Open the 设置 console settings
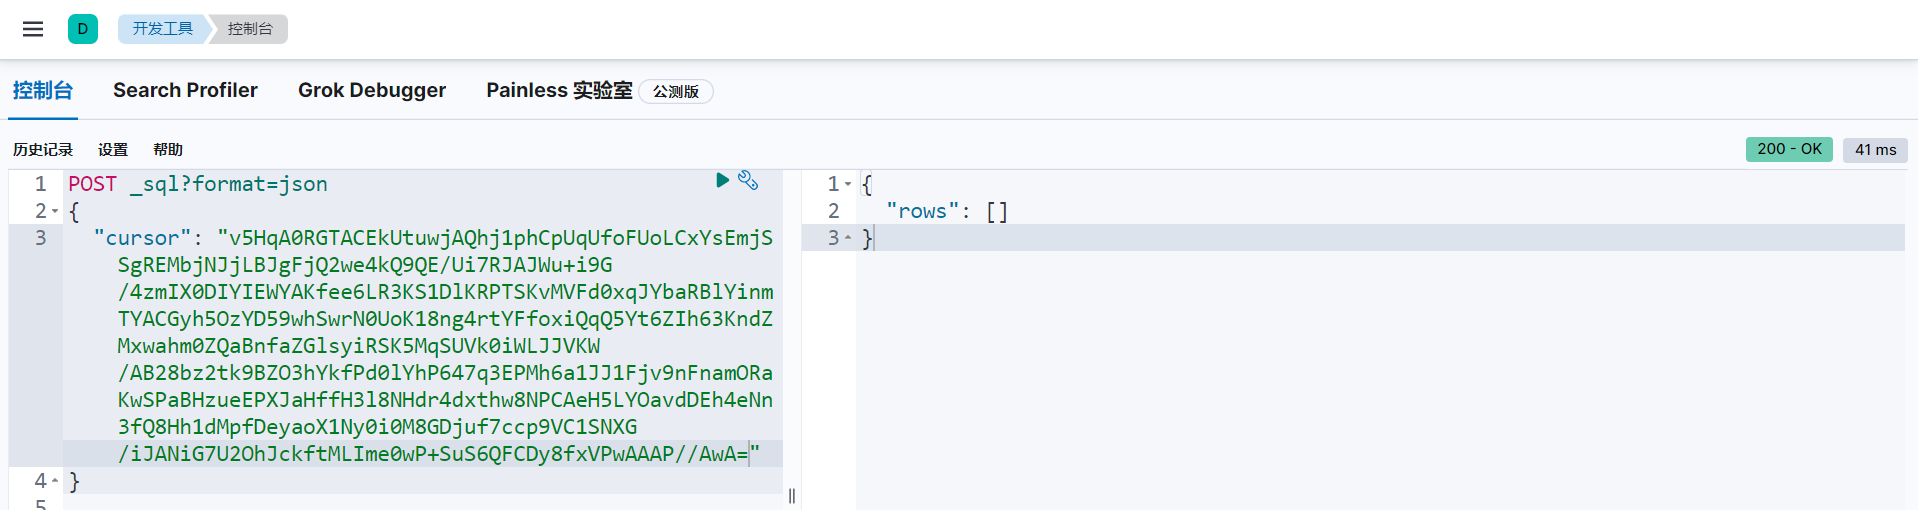1918x510 pixels. click(x=113, y=150)
